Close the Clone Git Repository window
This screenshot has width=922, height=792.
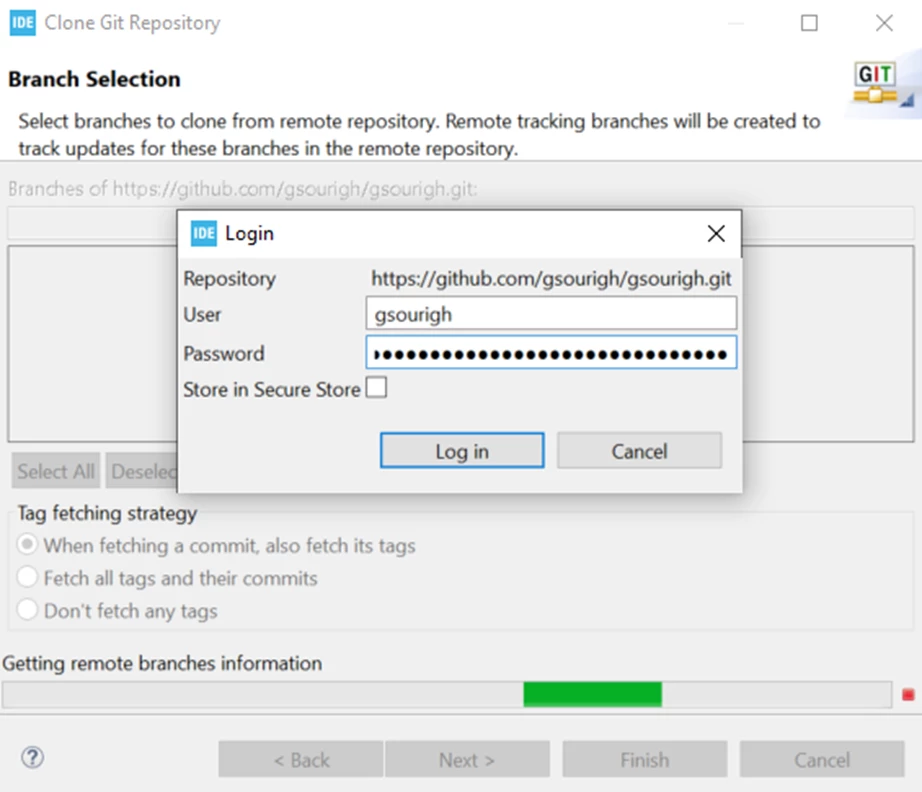pos(884,23)
